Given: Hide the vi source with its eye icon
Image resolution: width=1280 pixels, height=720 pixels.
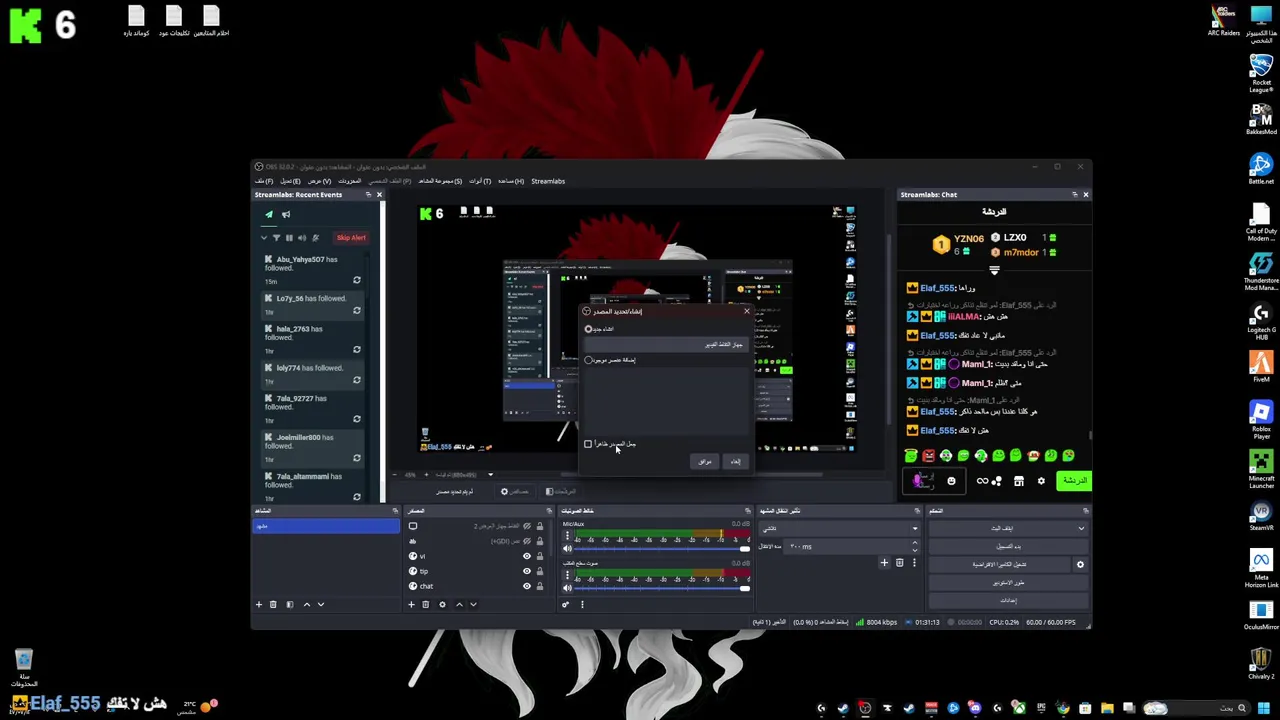Looking at the screenshot, I should [x=527, y=556].
